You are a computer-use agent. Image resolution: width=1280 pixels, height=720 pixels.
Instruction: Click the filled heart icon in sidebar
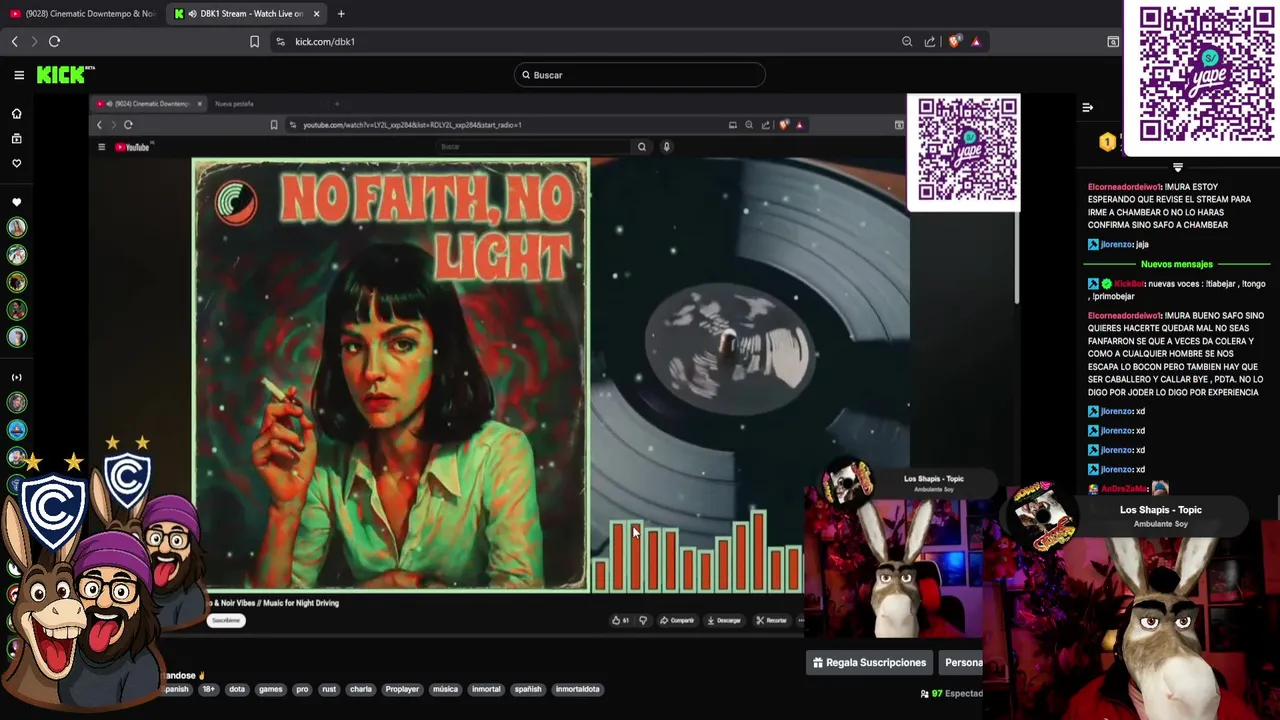click(x=16, y=202)
